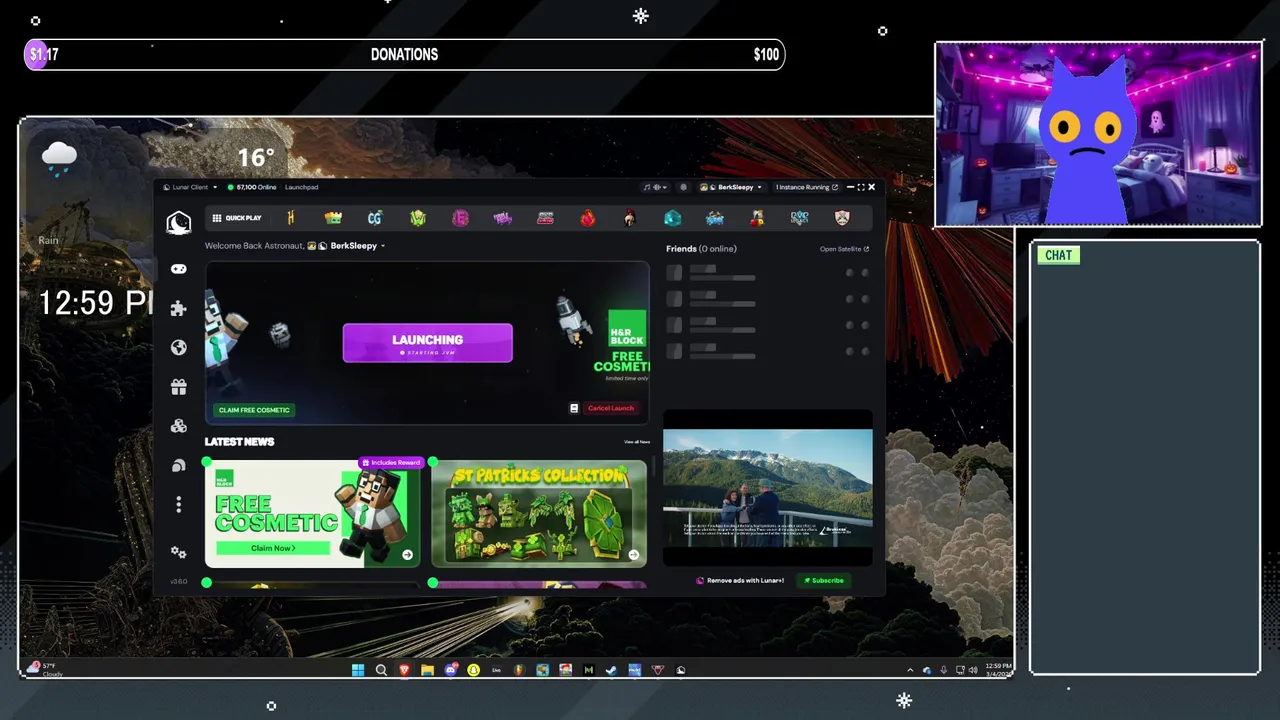Image resolution: width=1280 pixels, height=720 pixels.
Task: Select the CG Quick Play server icon
Action: tap(375, 218)
